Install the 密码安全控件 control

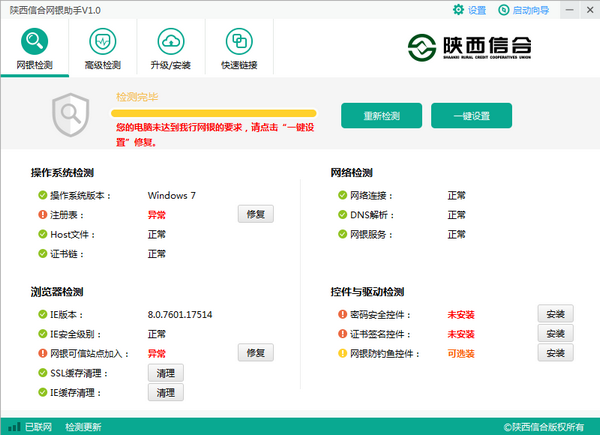tap(556, 314)
